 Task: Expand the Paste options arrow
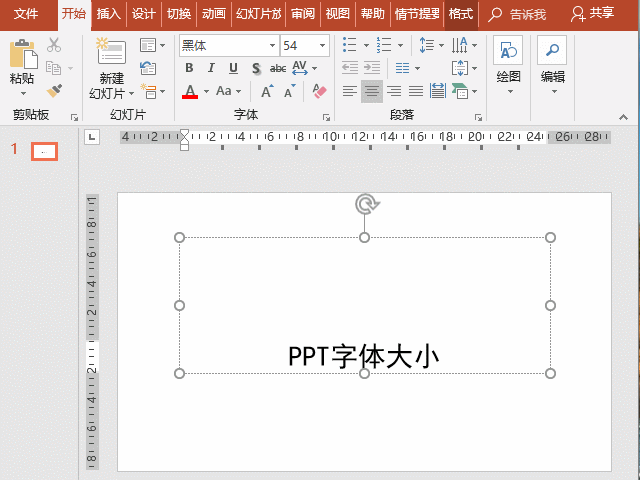pyautogui.click(x=23, y=93)
